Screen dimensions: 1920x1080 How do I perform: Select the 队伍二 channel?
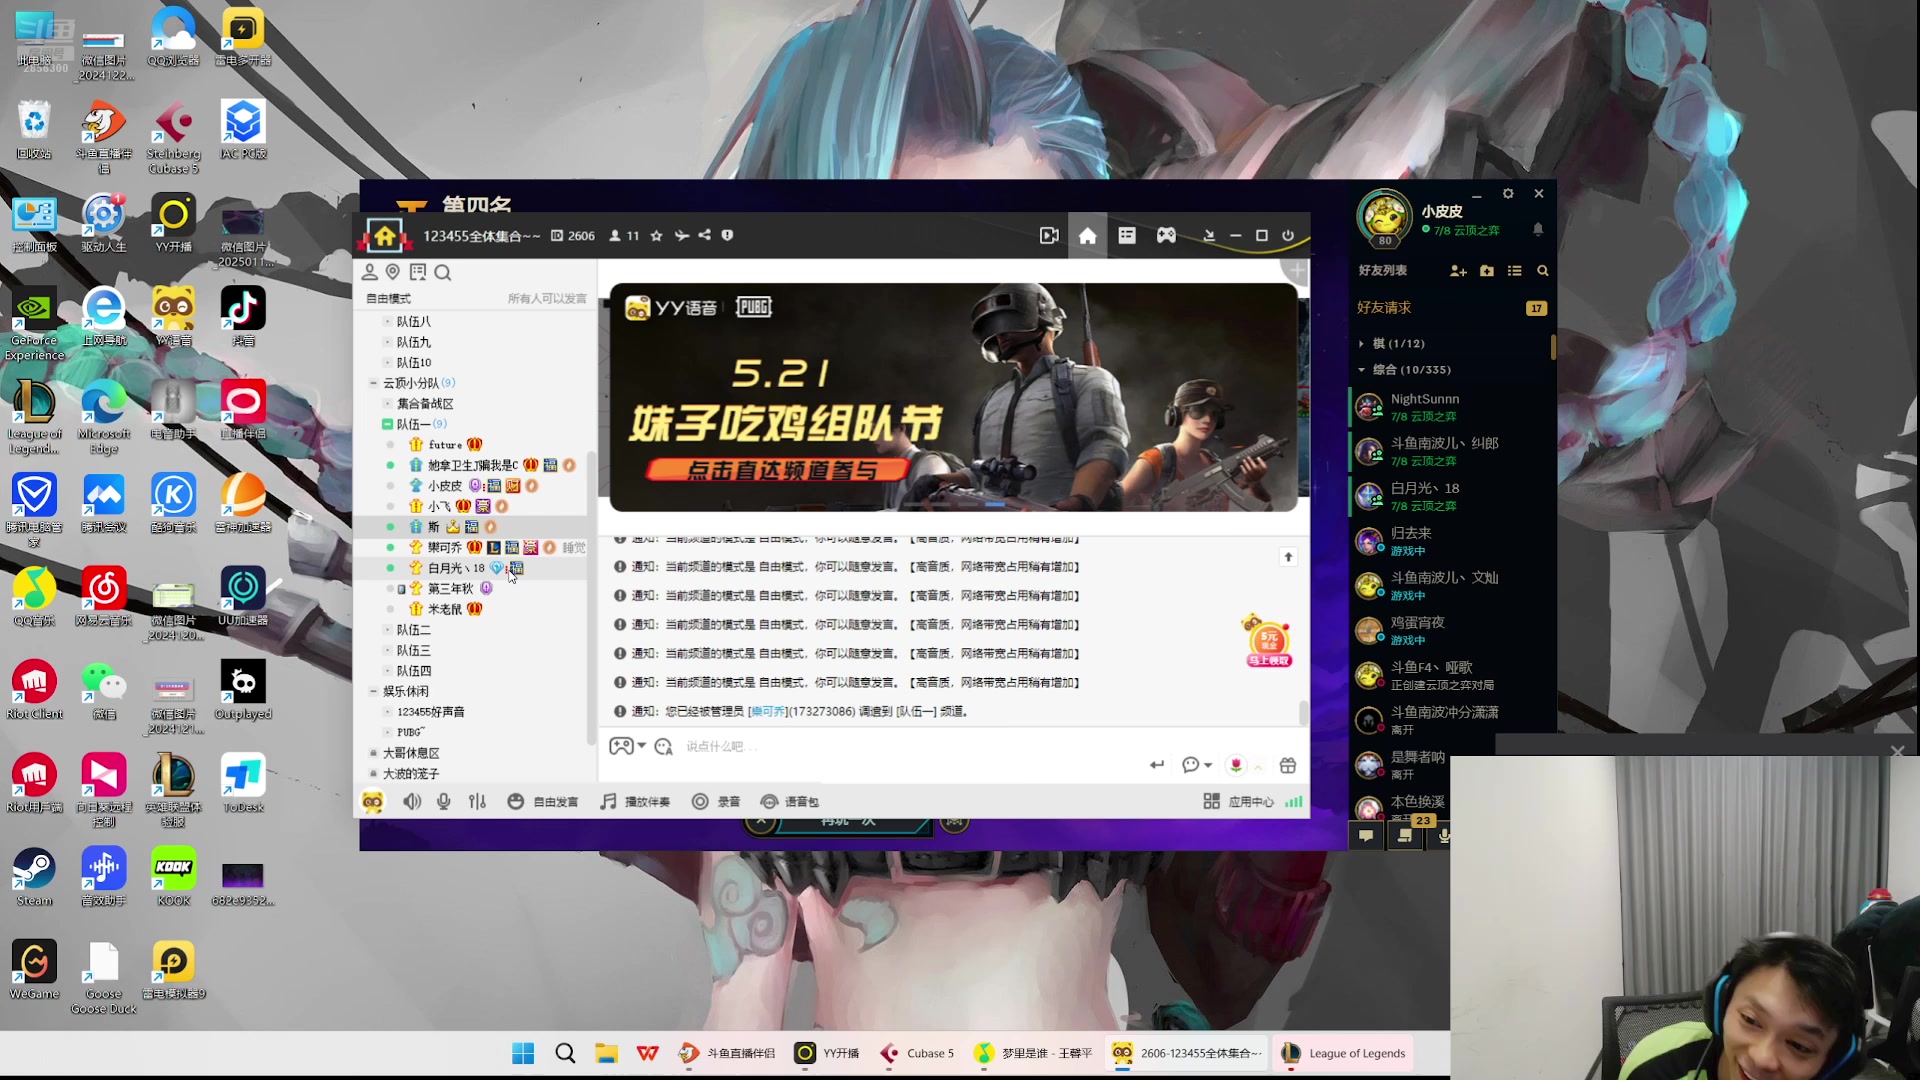point(414,630)
